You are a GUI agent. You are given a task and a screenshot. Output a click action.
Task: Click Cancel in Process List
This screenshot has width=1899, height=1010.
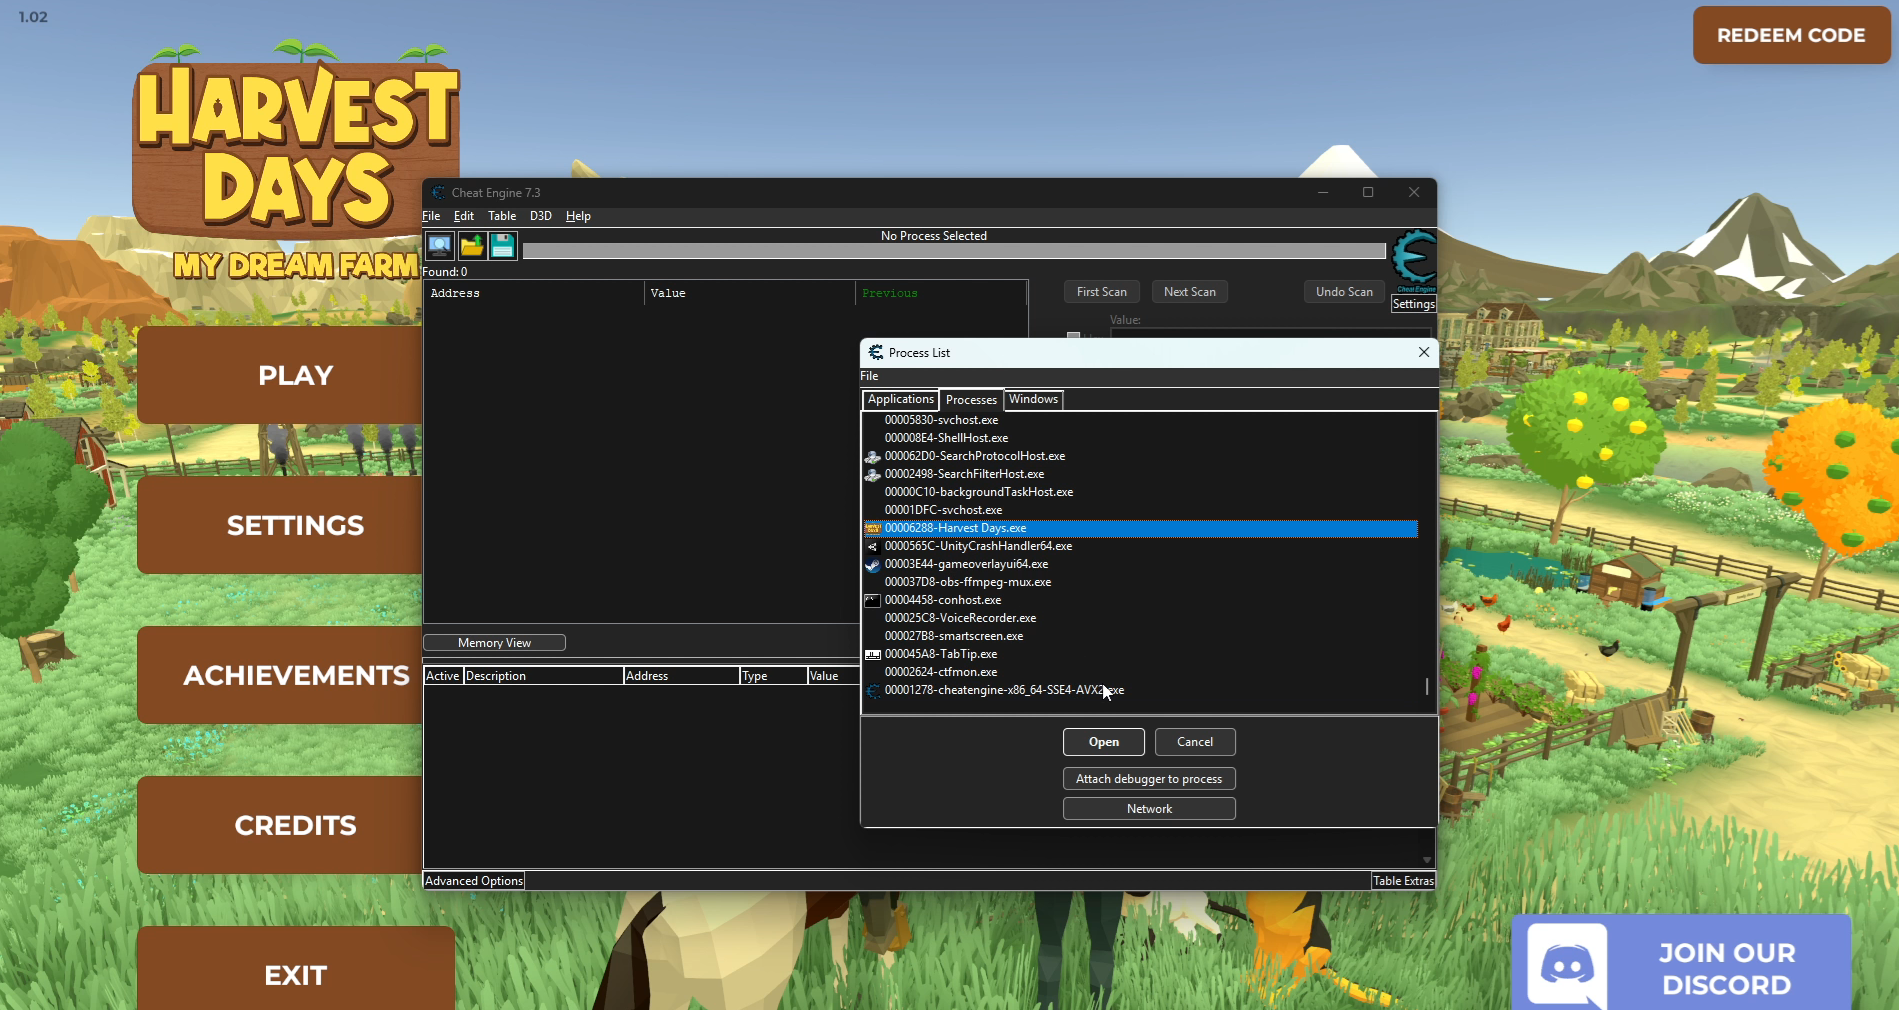(x=1195, y=742)
